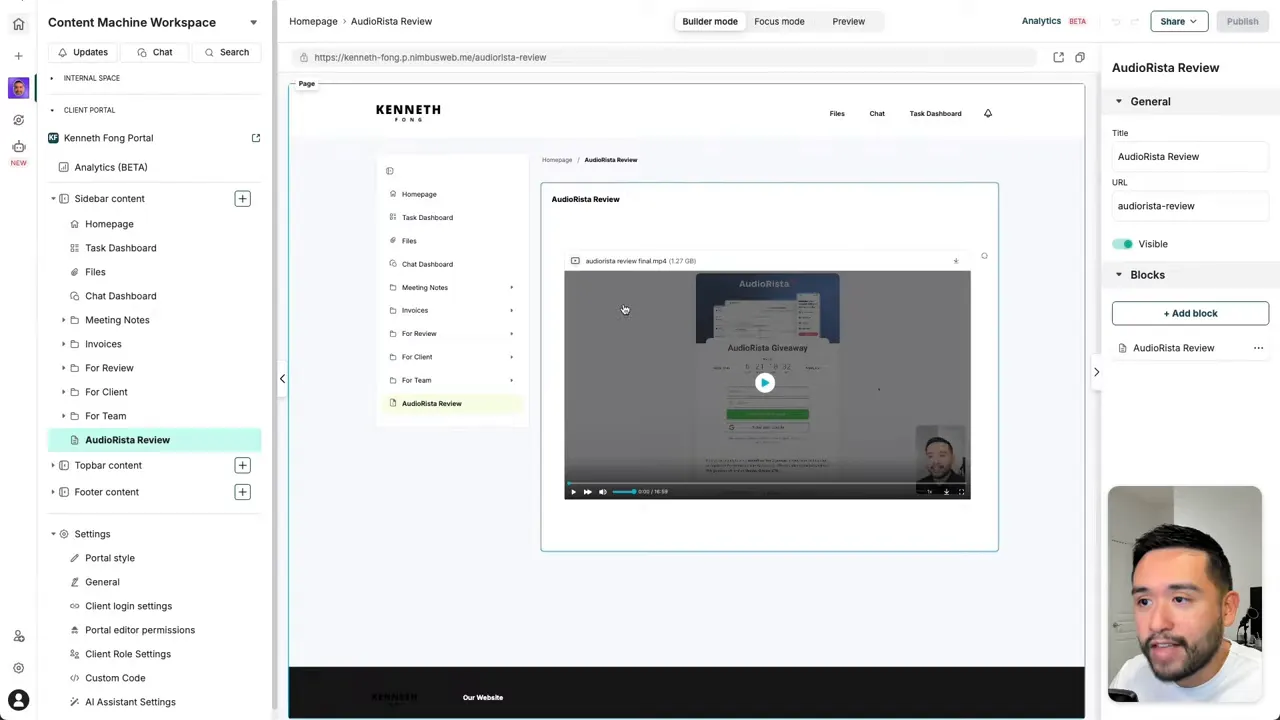Viewport: 1280px width, 720px height.
Task: Open the notification bell in portal header
Action: click(988, 113)
